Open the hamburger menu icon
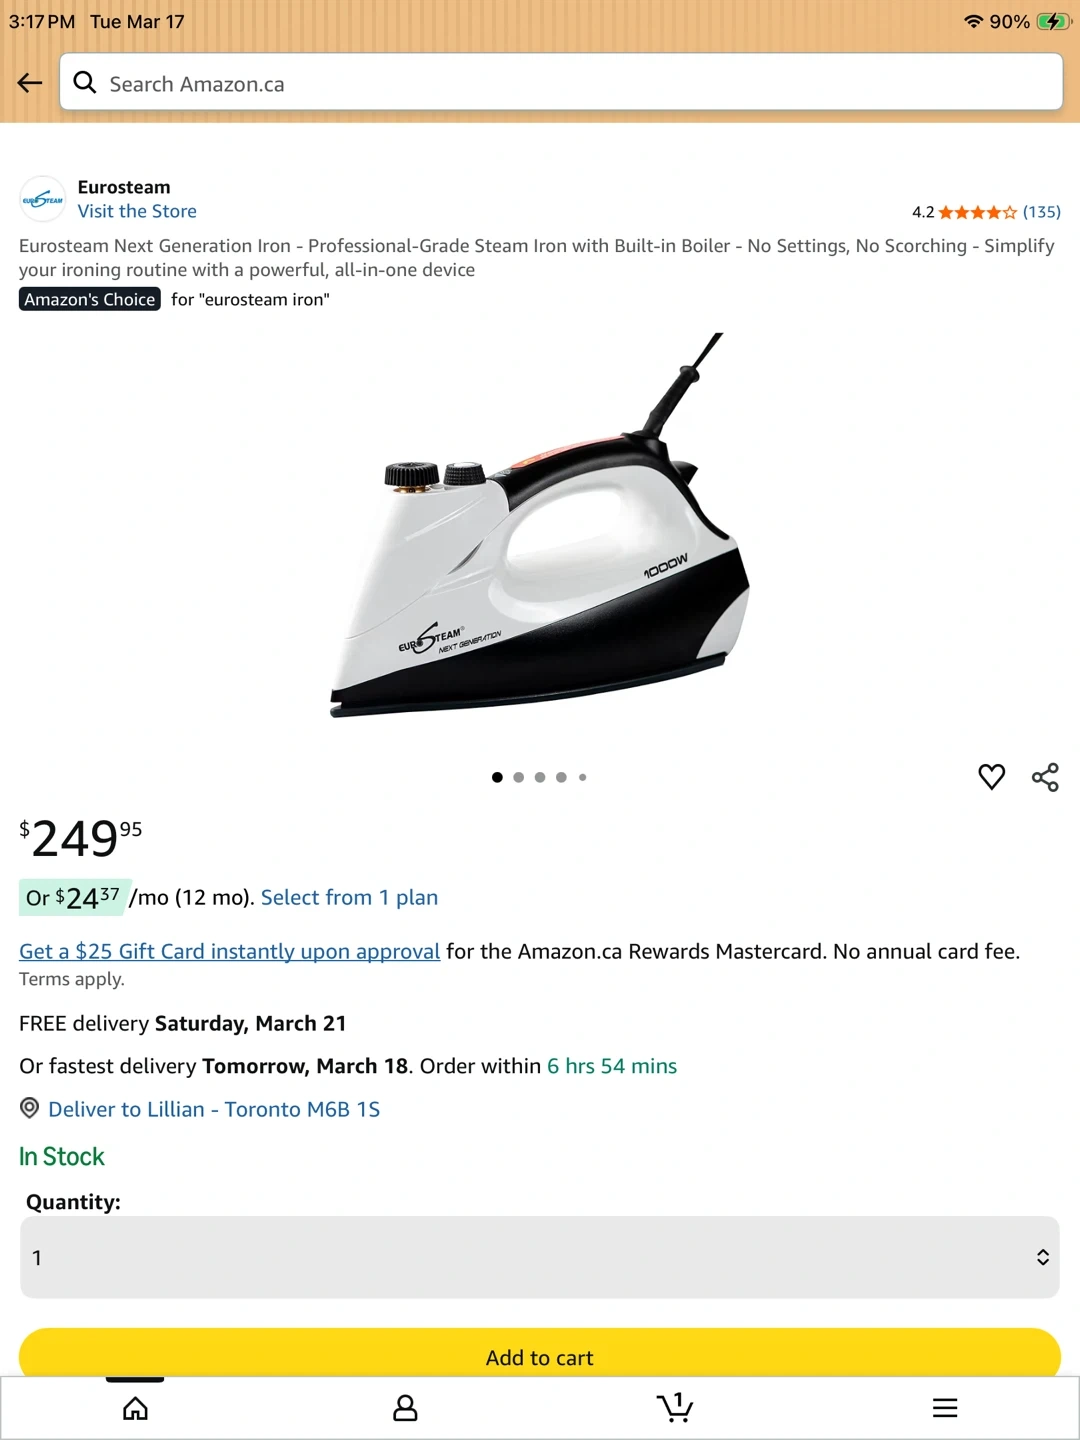 [945, 1408]
